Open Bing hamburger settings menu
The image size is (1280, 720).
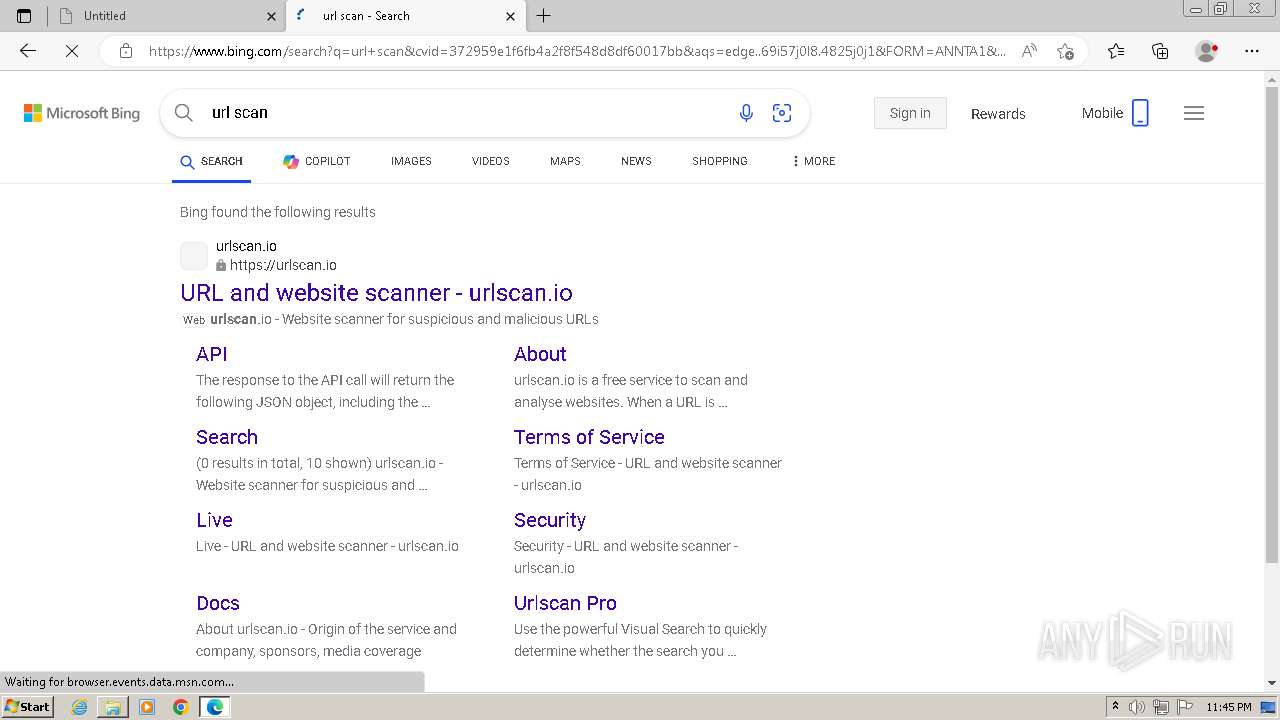(x=1194, y=113)
